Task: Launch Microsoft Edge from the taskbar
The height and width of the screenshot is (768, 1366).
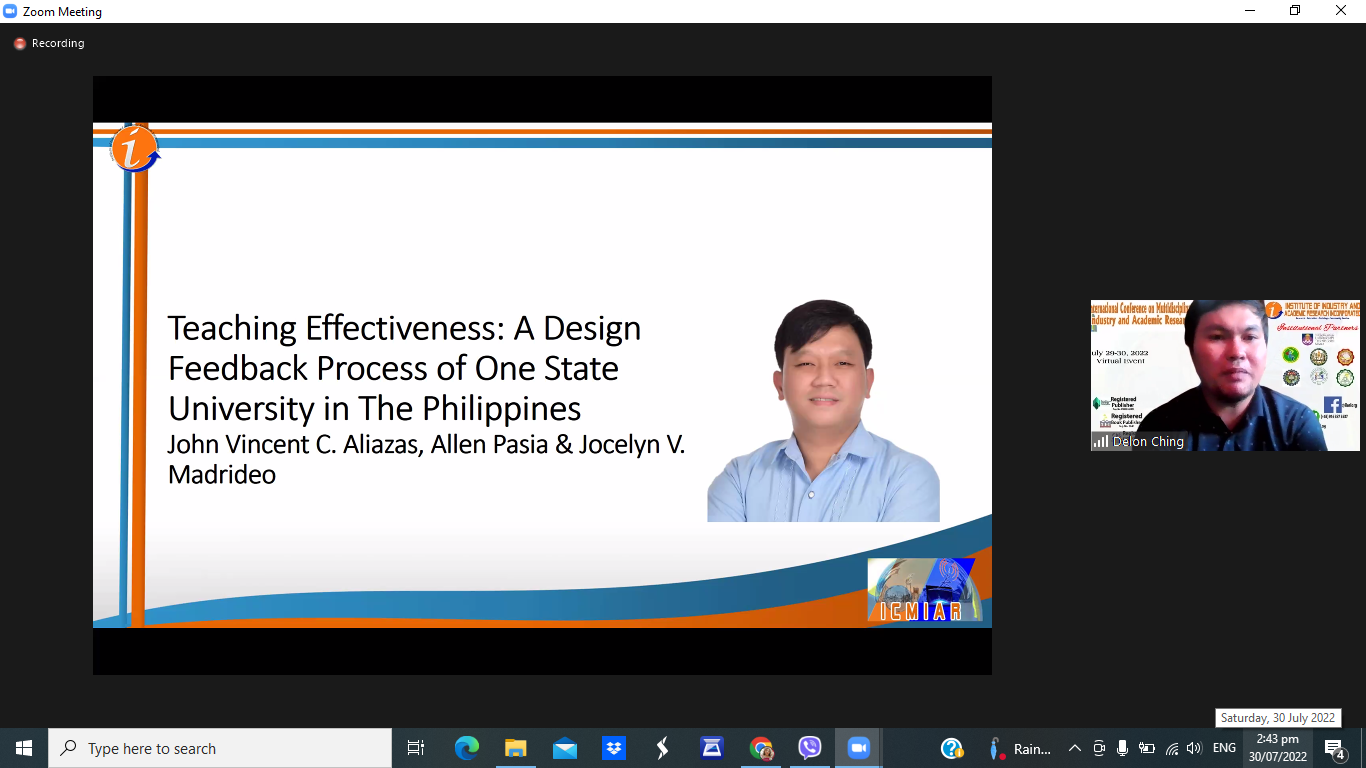Action: click(466, 748)
